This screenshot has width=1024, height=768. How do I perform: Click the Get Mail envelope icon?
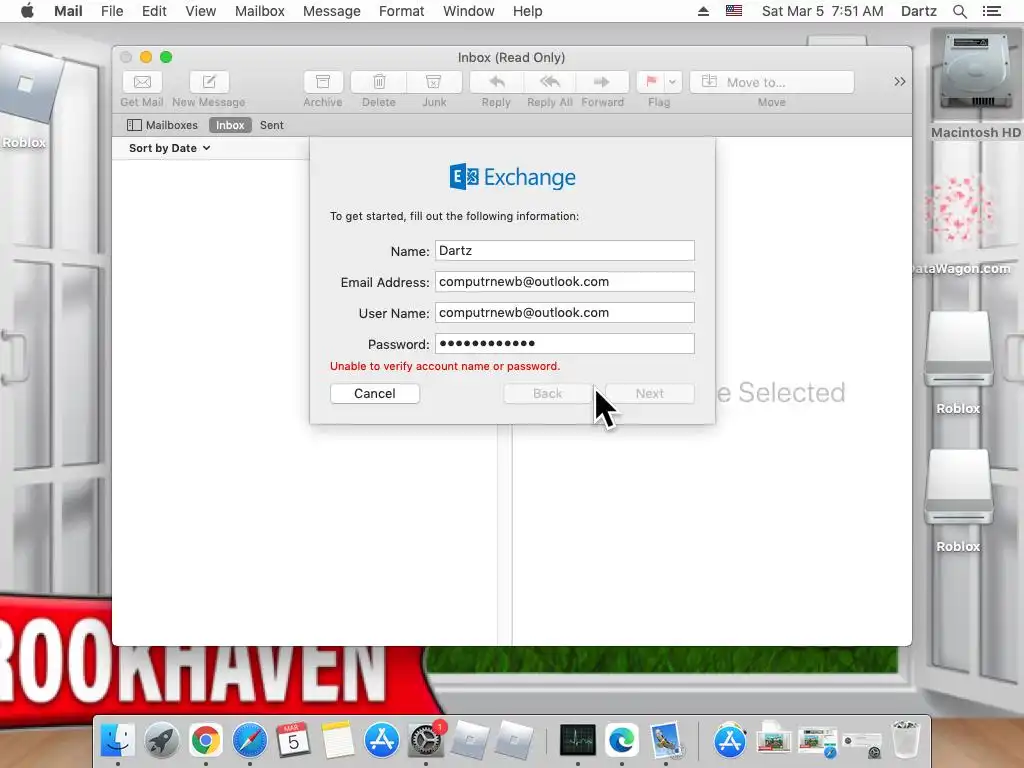(x=142, y=82)
